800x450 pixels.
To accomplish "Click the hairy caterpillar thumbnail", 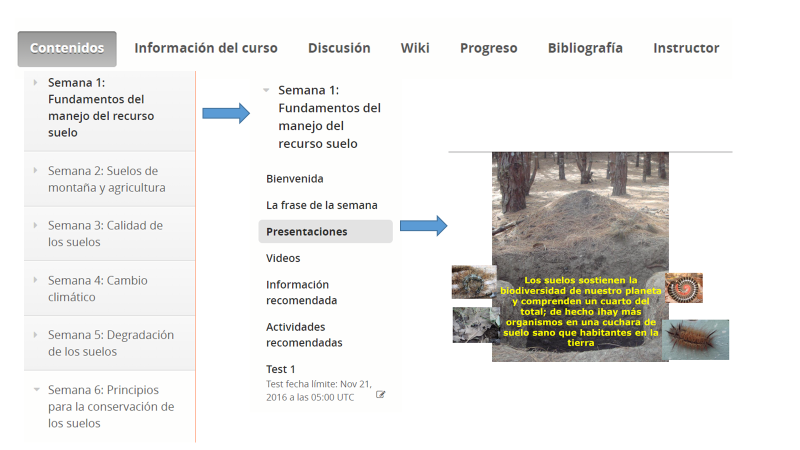I will pos(695,340).
